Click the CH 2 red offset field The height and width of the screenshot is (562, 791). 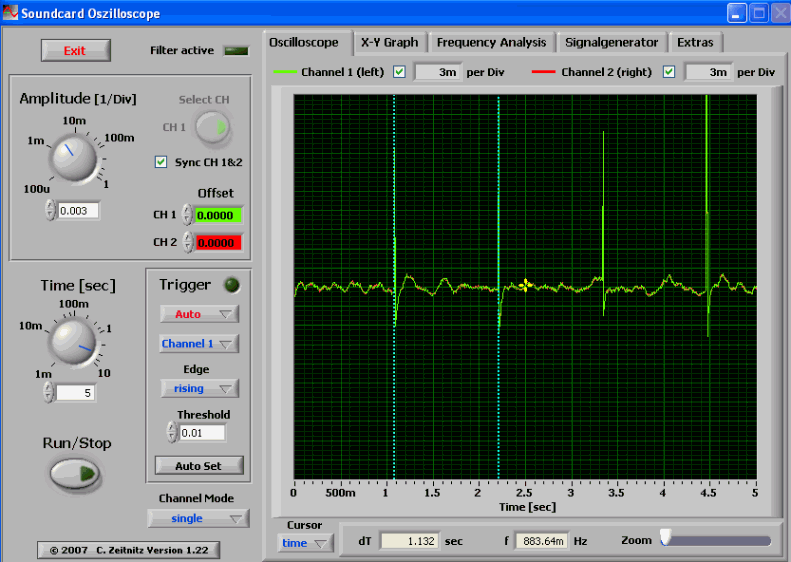pos(218,243)
